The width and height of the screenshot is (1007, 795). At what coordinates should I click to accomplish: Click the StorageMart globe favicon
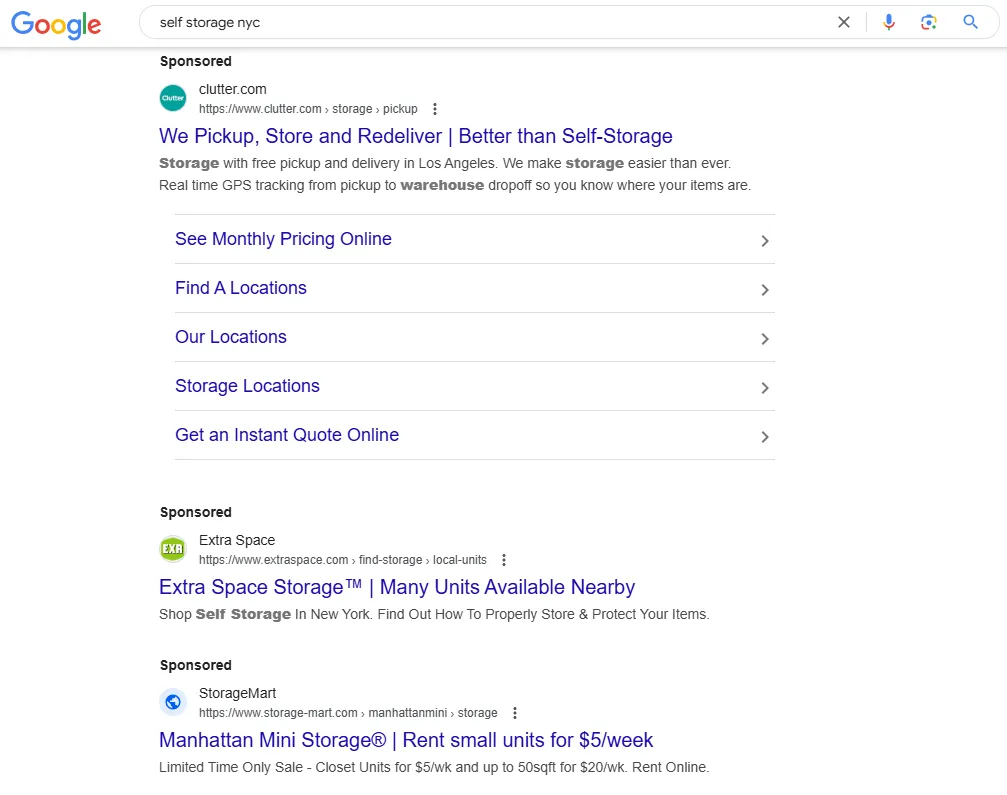(x=173, y=702)
